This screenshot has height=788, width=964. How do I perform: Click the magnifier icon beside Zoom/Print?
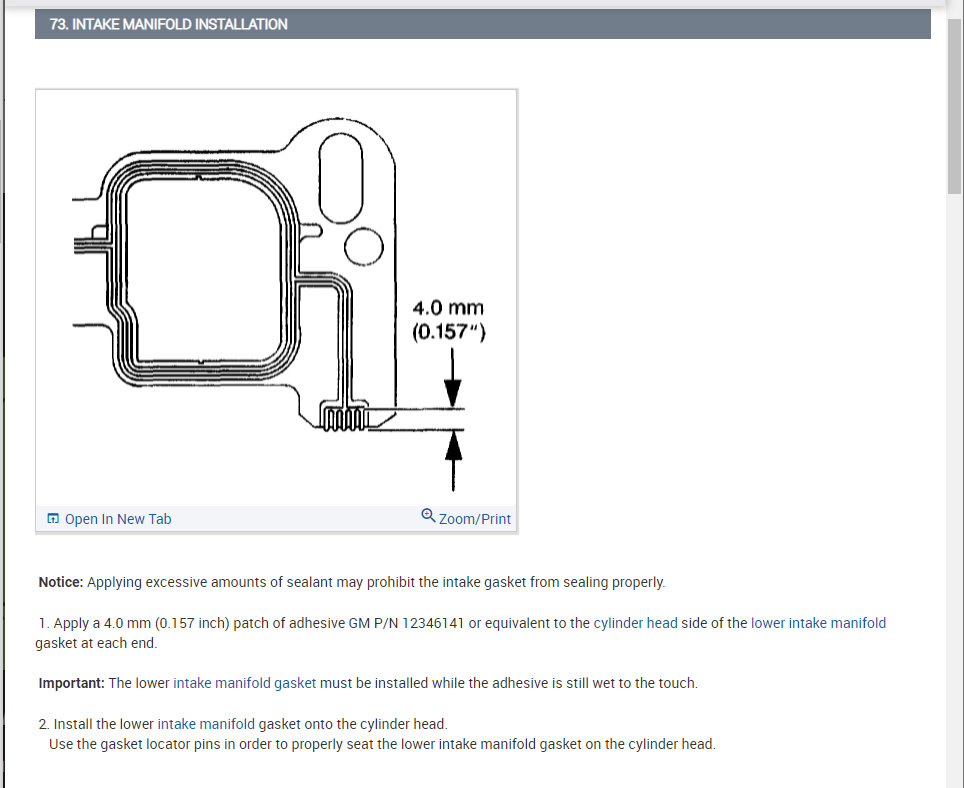428,516
